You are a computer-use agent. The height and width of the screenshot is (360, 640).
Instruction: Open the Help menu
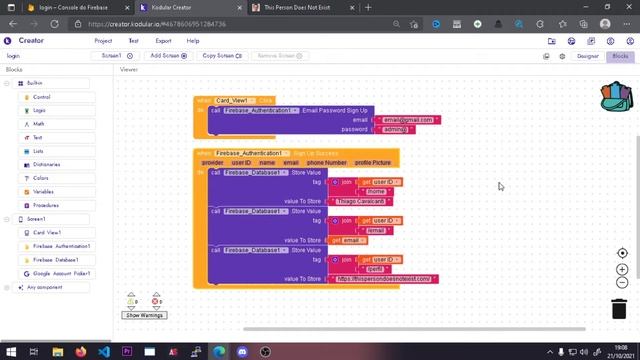point(193,41)
